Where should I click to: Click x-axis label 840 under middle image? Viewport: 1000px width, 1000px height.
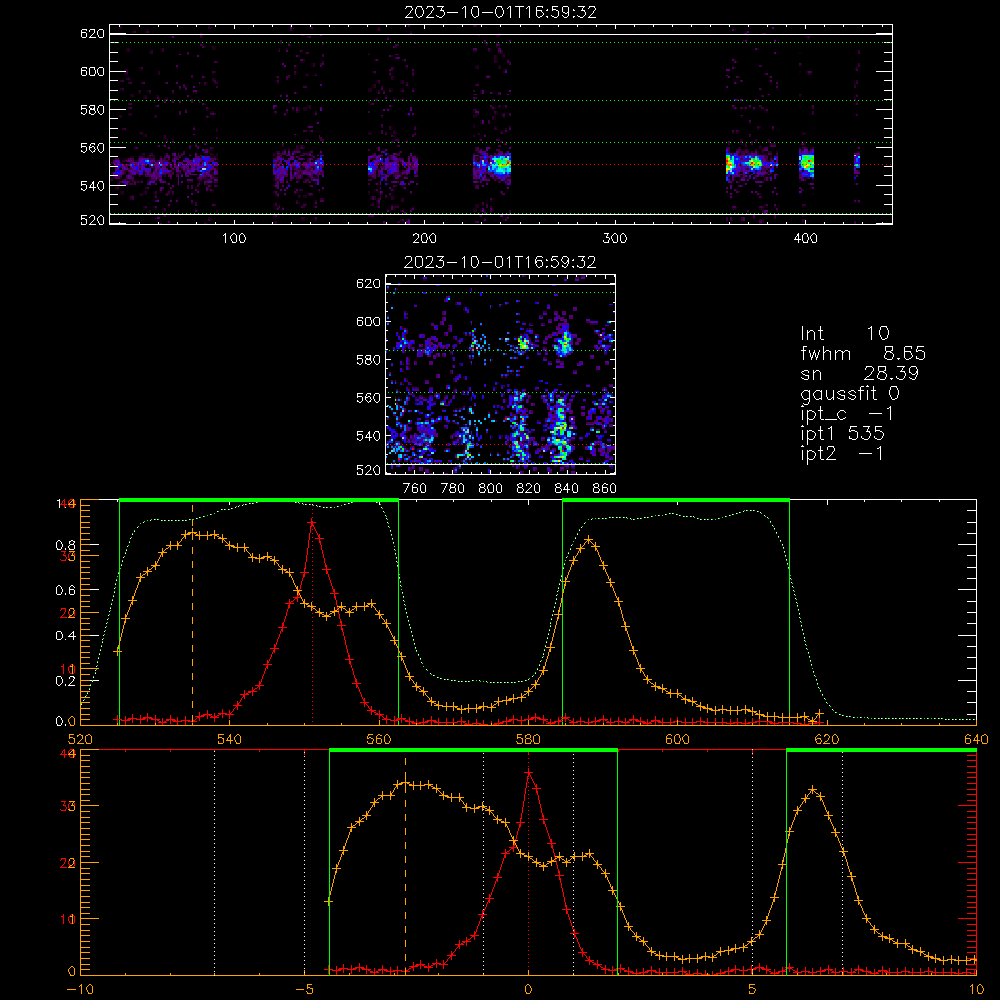[566, 489]
